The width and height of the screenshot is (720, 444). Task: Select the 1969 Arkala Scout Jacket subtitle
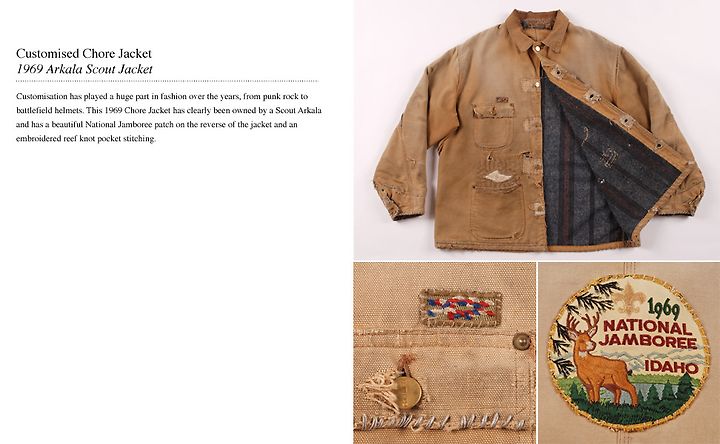pyautogui.click(x=84, y=69)
